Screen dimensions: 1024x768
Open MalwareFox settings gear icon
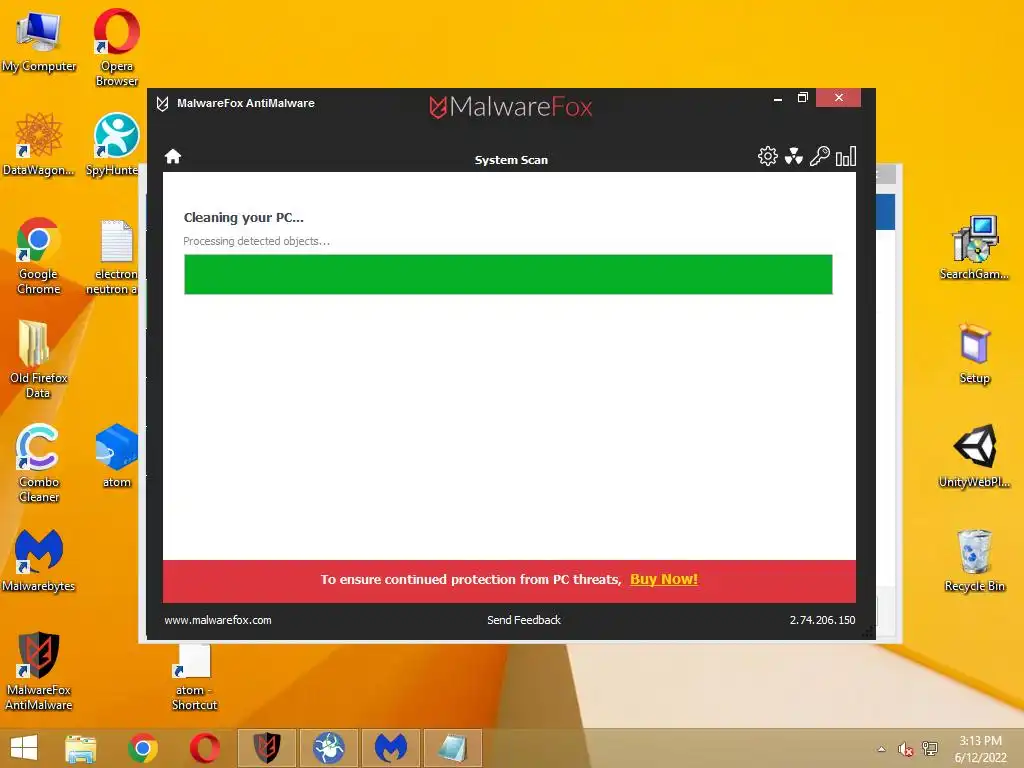tap(767, 156)
